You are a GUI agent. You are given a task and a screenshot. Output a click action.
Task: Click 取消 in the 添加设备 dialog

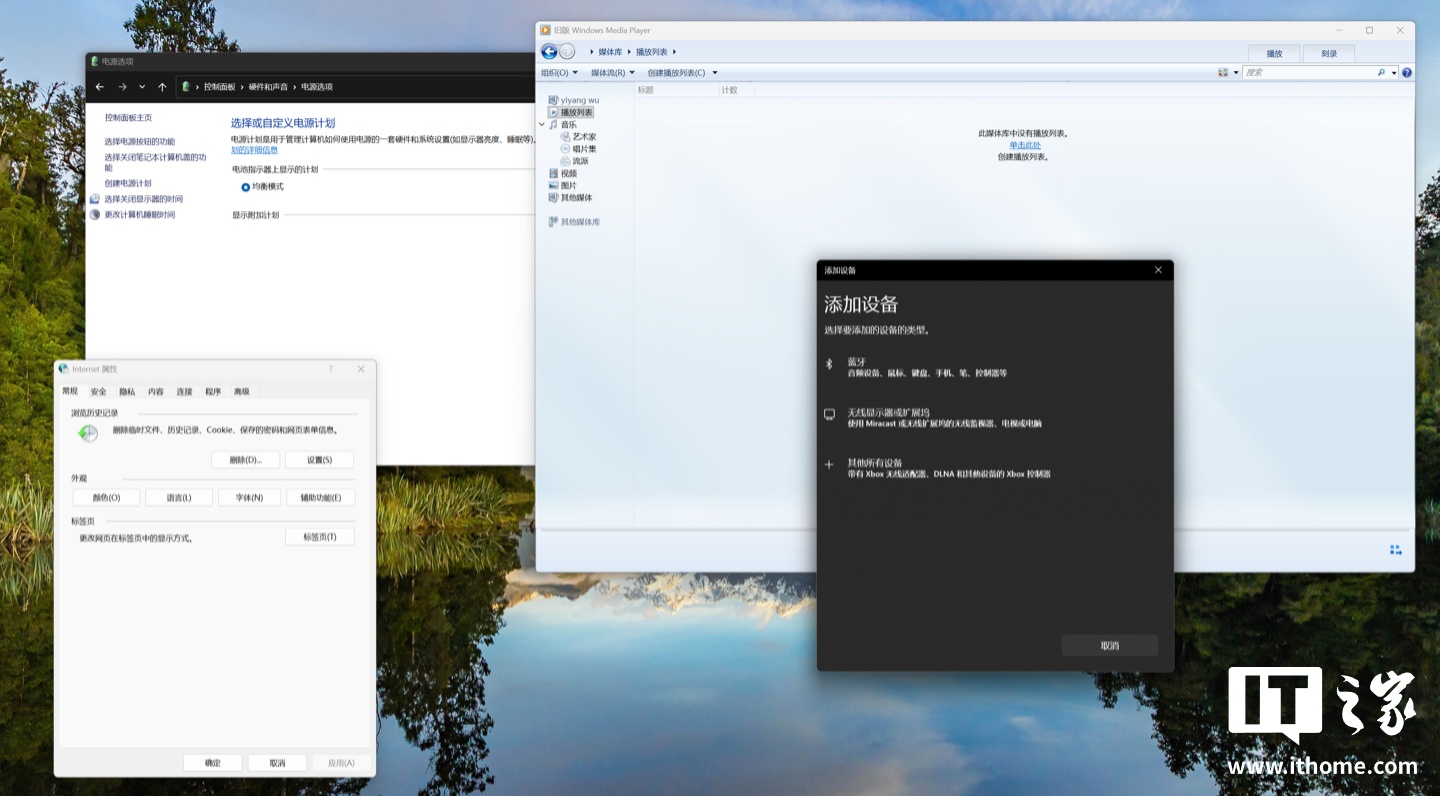[1110, 646]
